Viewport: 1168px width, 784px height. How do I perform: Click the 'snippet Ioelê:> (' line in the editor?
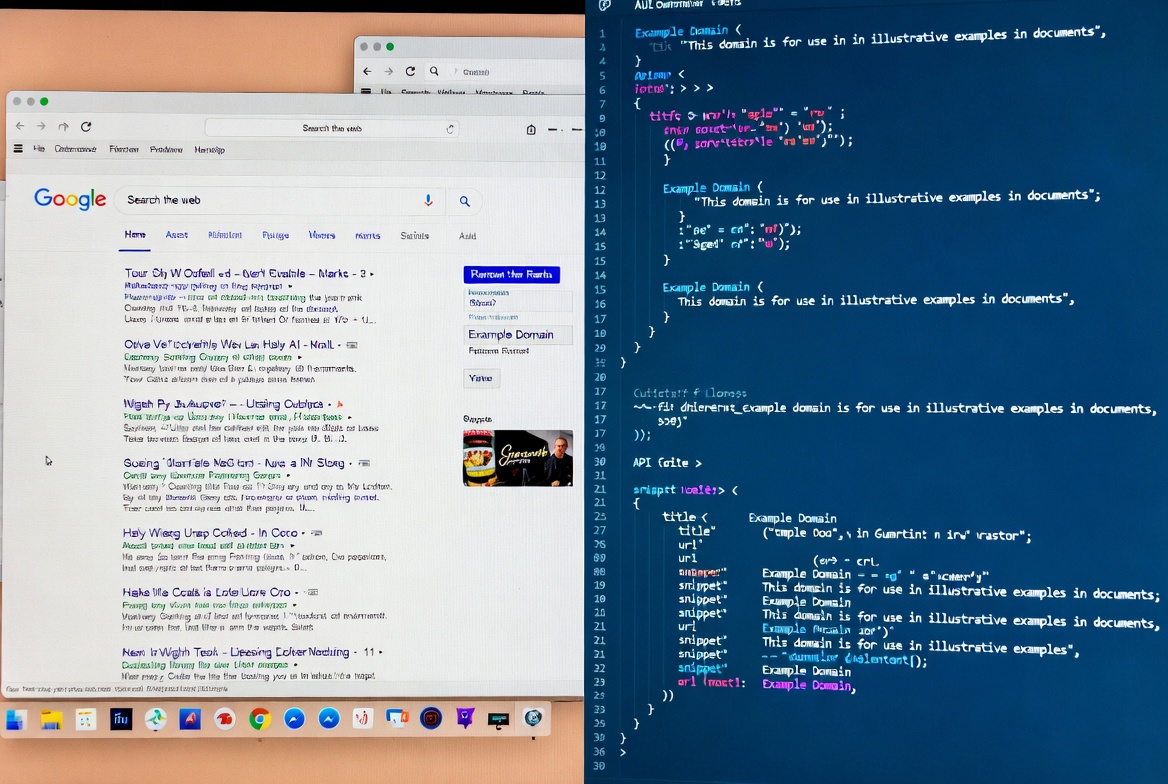click(x=685, y=490)
